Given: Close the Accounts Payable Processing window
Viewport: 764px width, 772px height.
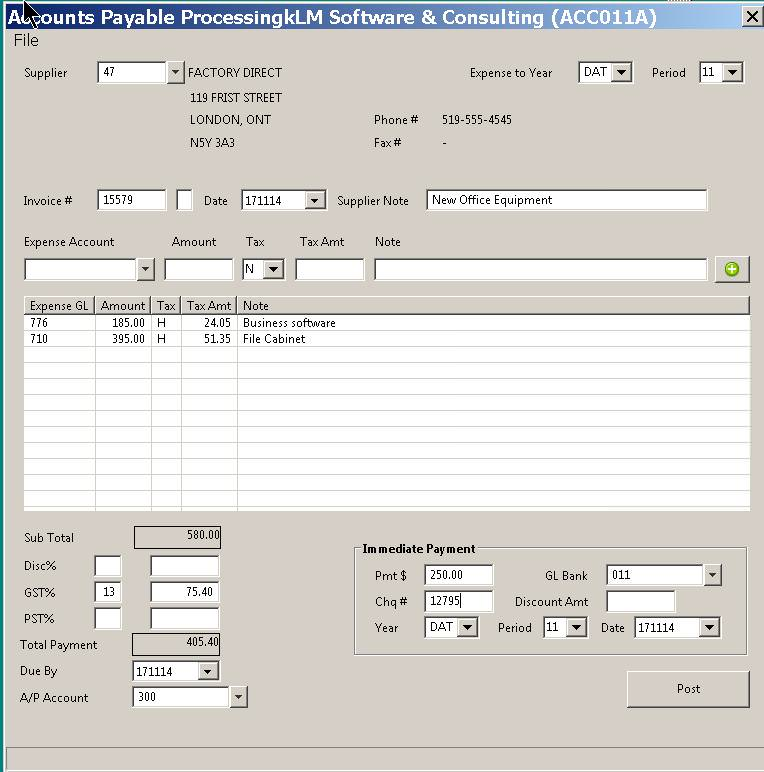Looking at the screenshot, I should coord(752,17).
